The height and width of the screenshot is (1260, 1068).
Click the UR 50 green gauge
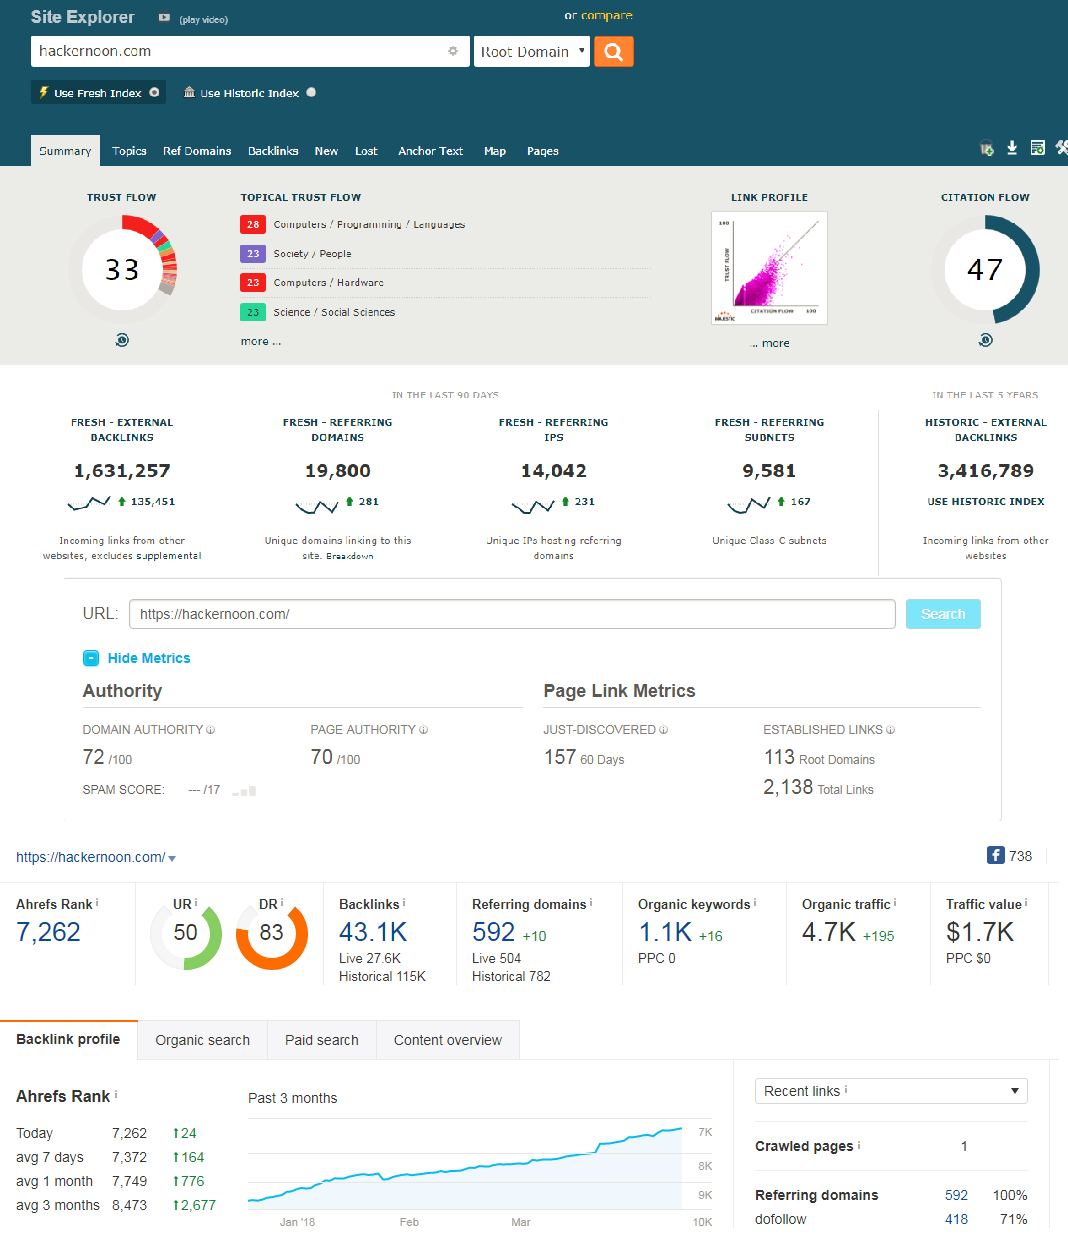pyautogui.click(x=185, y=934)
